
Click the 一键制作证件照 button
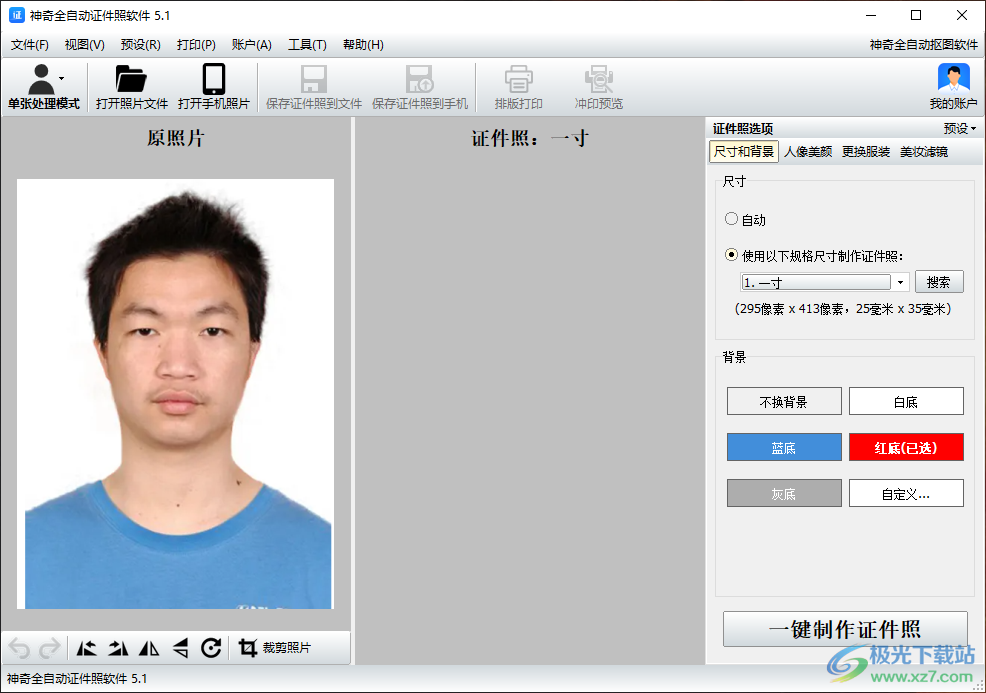click(x=843, y=629)
